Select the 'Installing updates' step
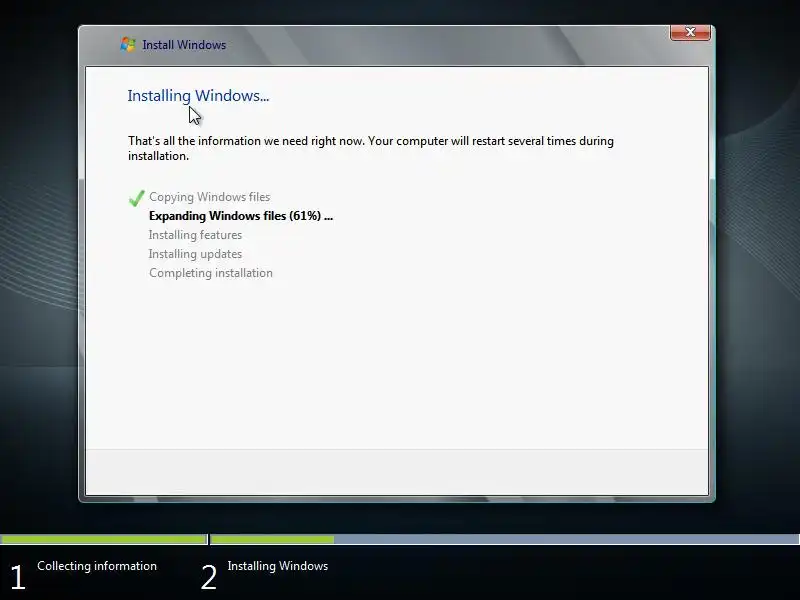Screen dimensions: 800x600 coord(195,254)
